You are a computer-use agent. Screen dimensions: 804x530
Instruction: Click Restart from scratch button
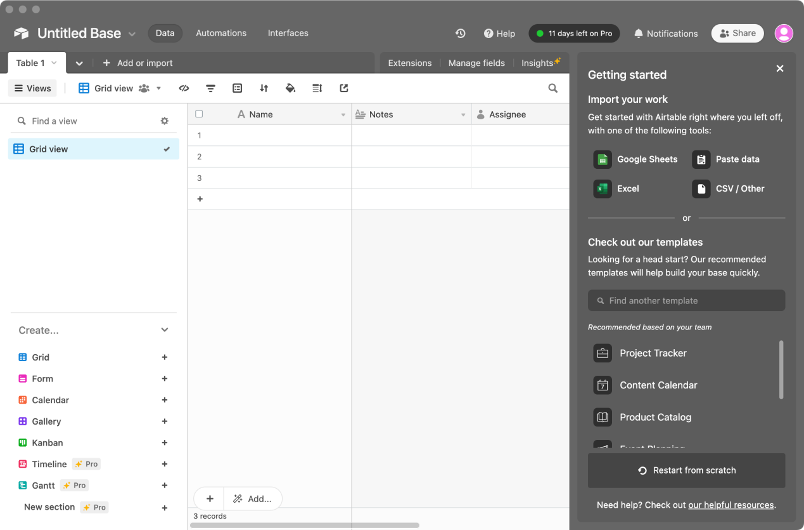686,470
